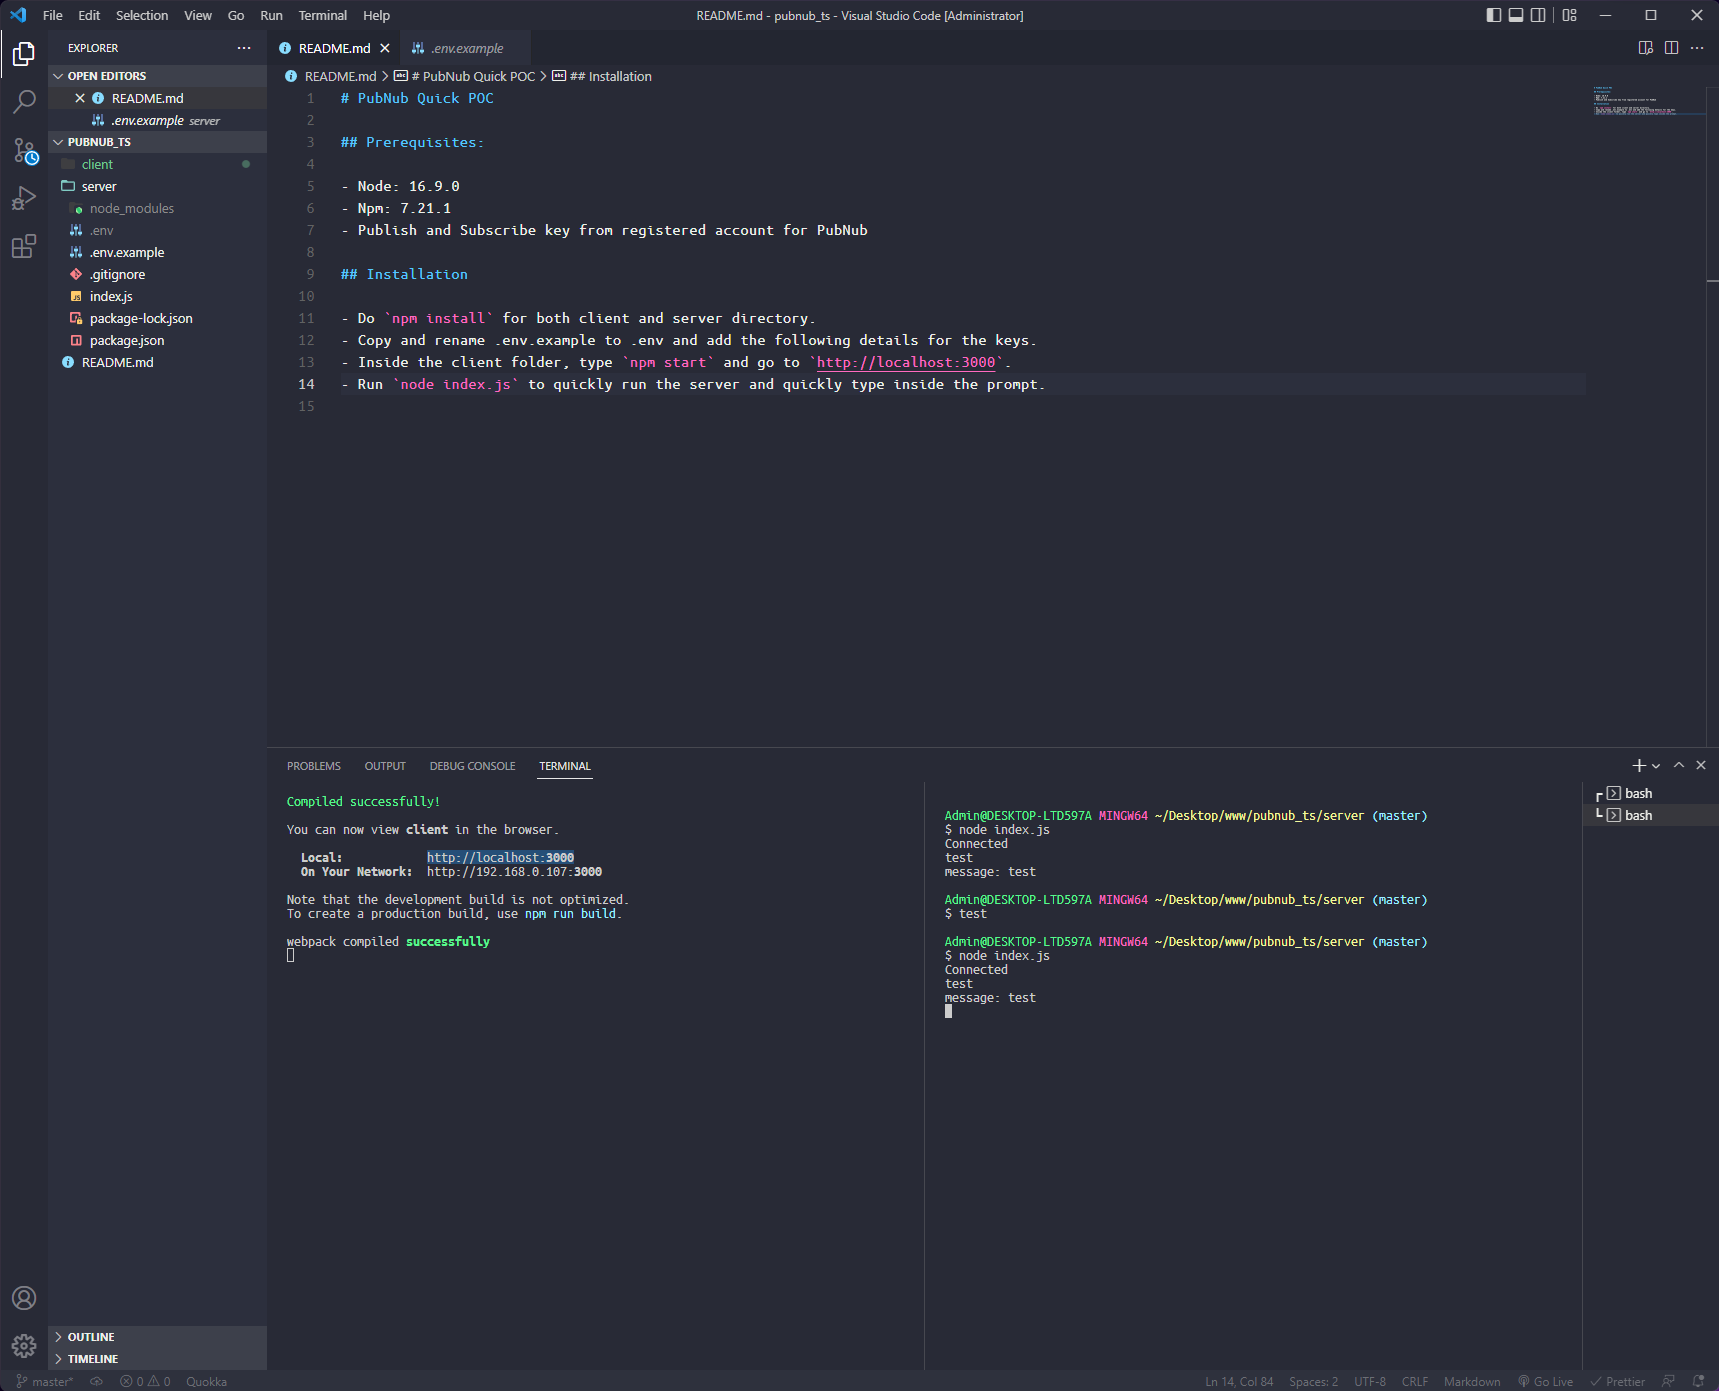Open the View menu

click(198, 15)
